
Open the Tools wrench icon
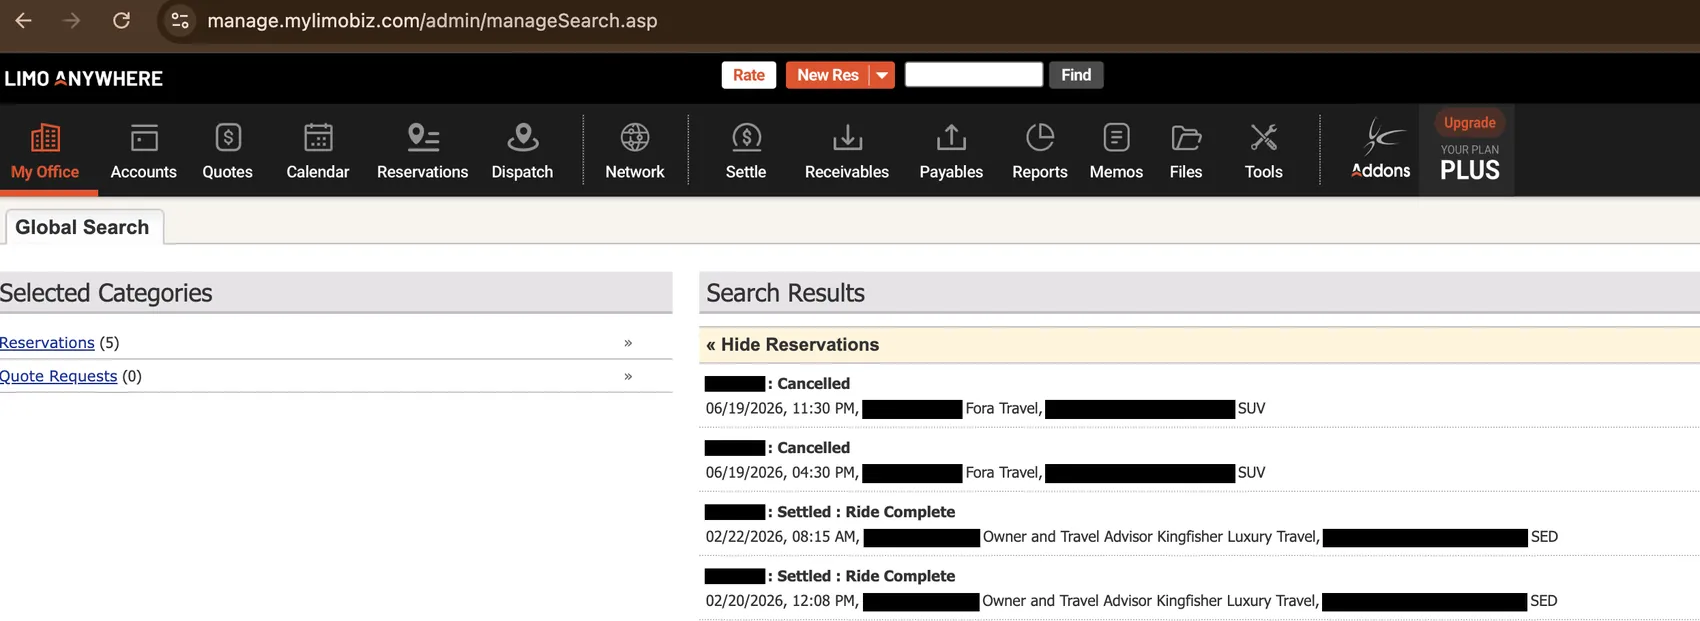pos(1264,138)
